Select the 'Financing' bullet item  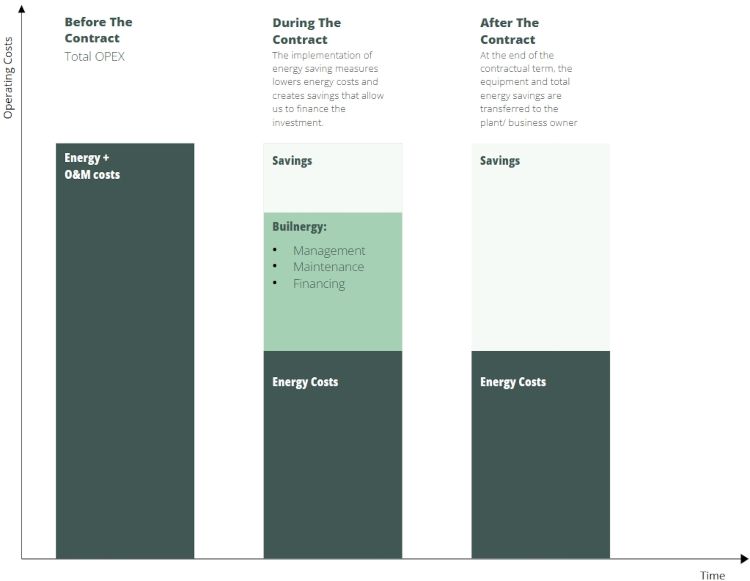(x=319, y=284)
